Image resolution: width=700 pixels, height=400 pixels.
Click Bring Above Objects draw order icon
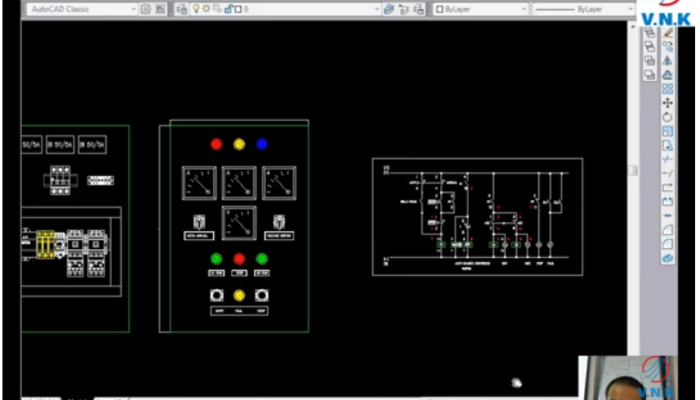point(650,60)
